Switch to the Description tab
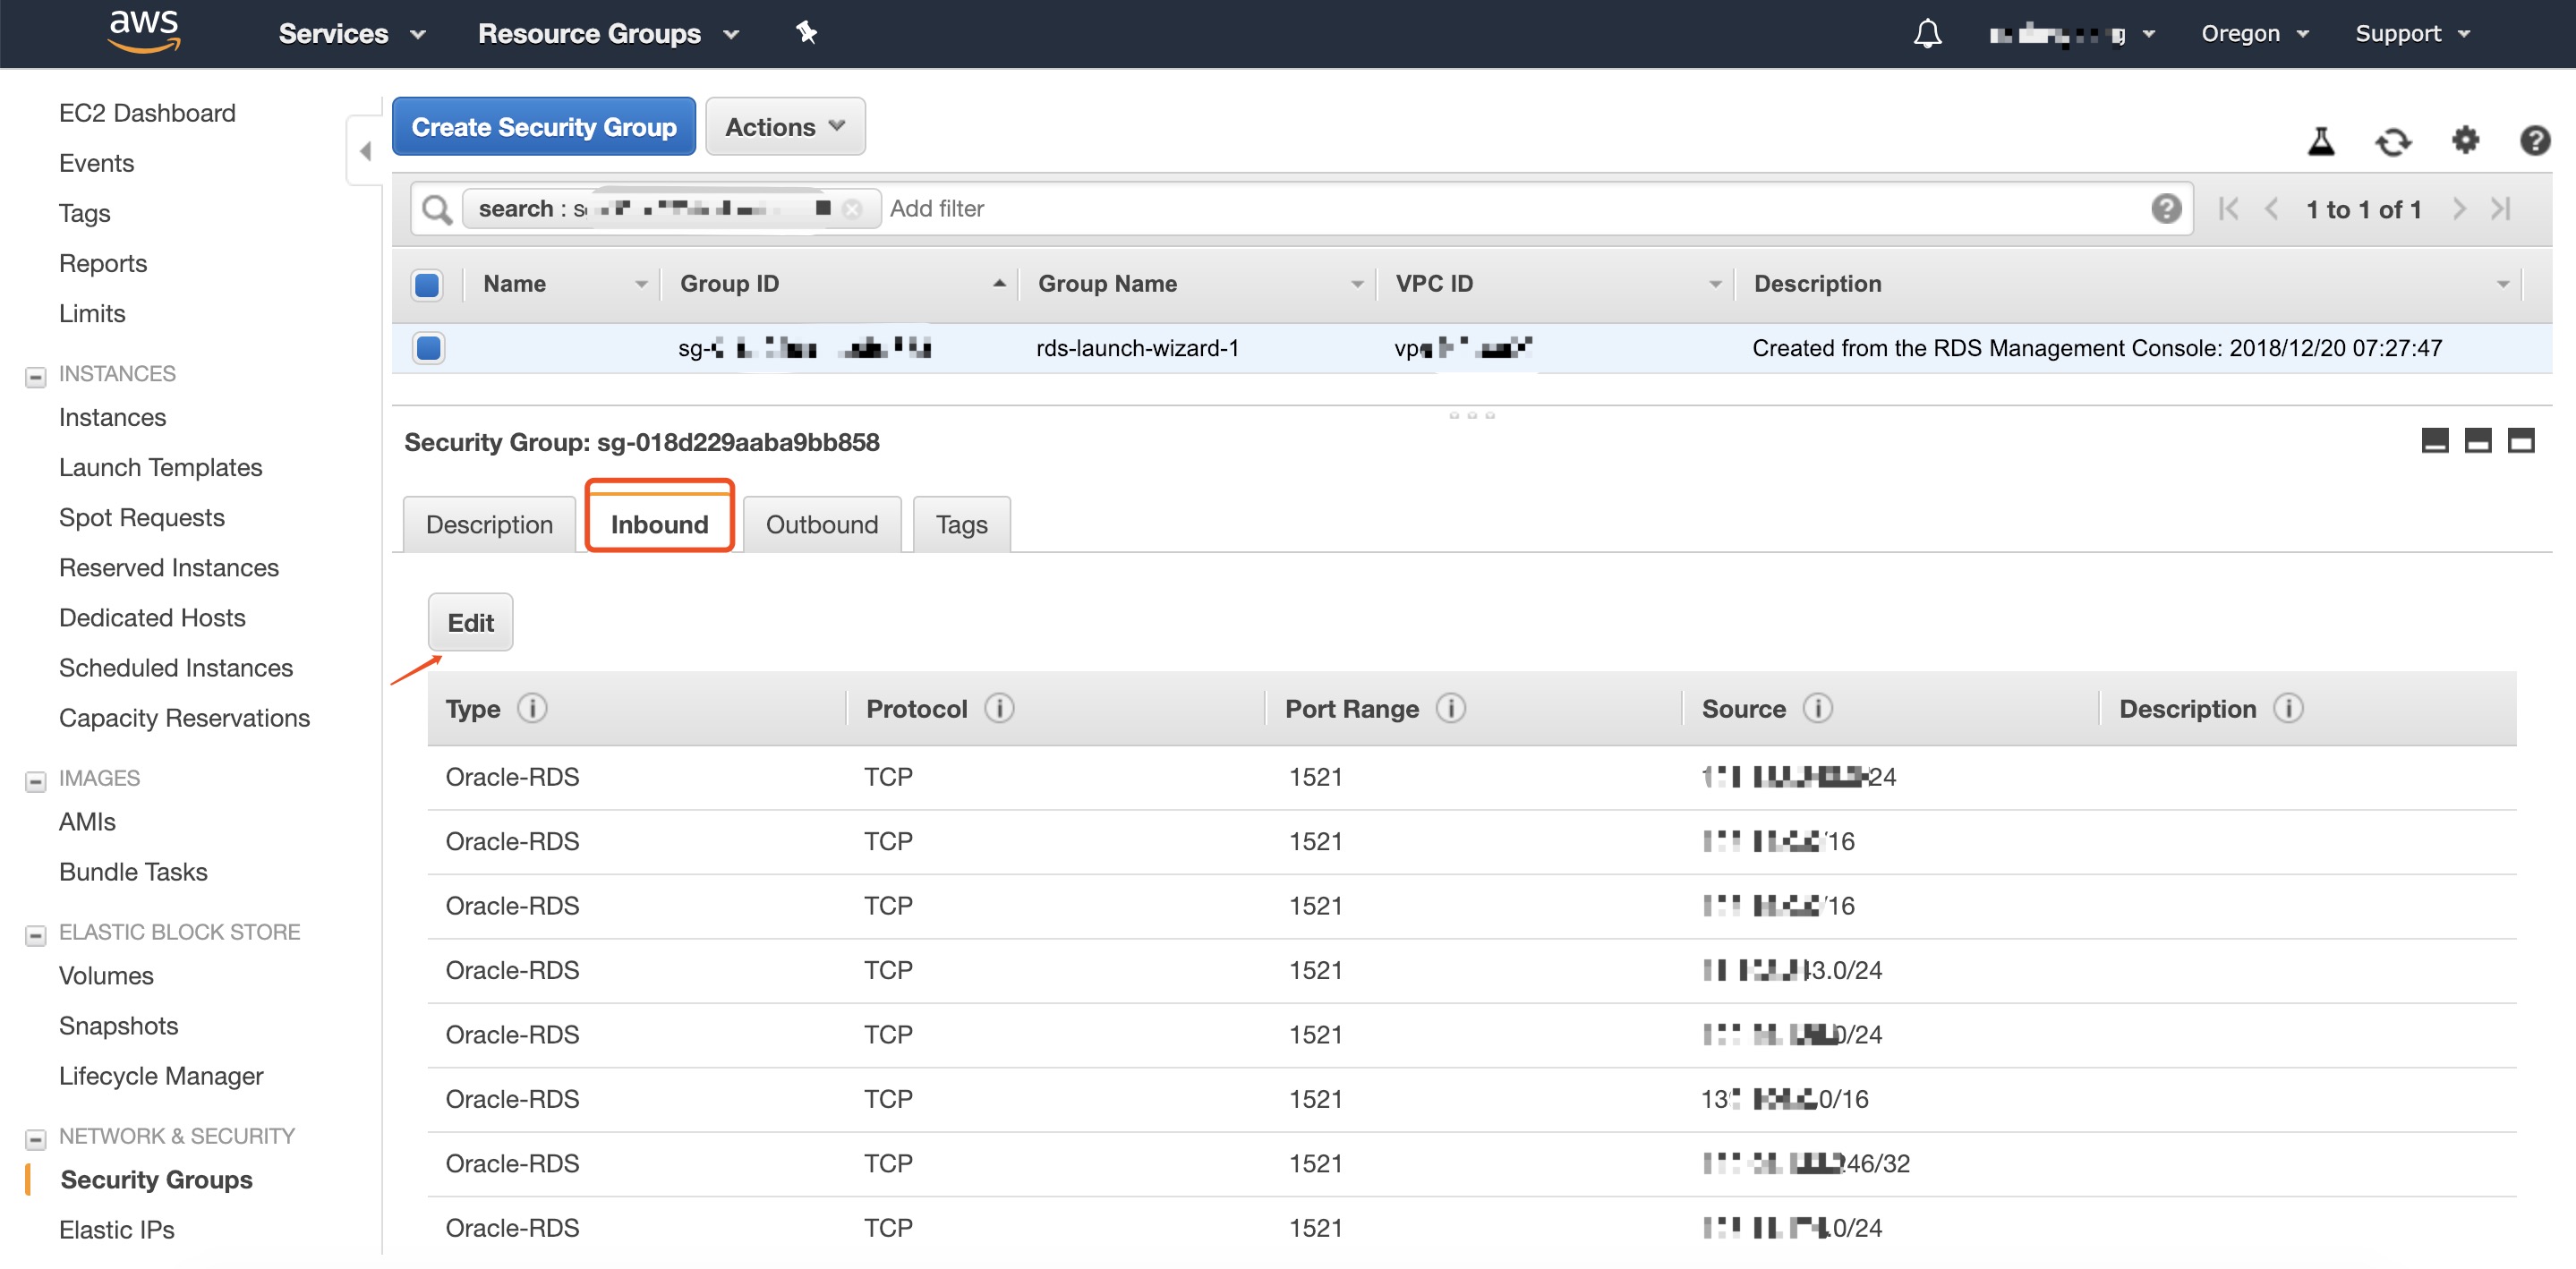Image resolution: width=2576 pixels, height=1269 pixels. coord(489,524)
